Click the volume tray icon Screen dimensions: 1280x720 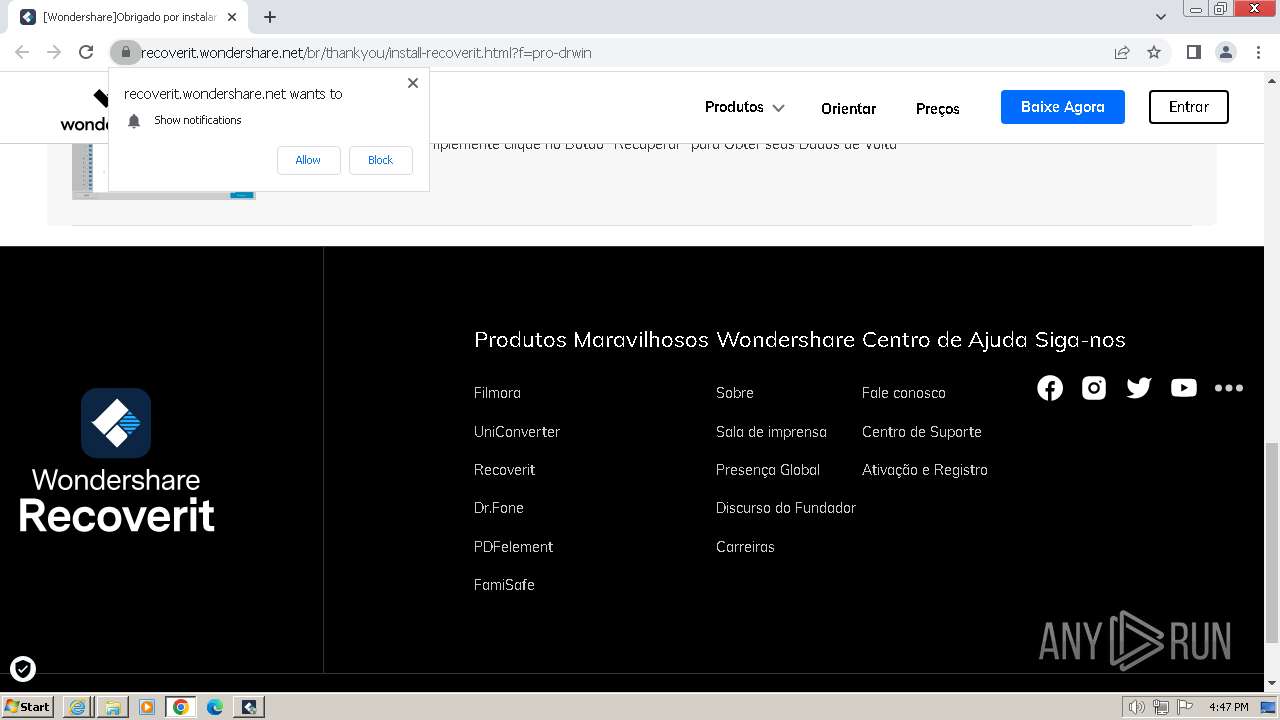tap(1136, 707)
